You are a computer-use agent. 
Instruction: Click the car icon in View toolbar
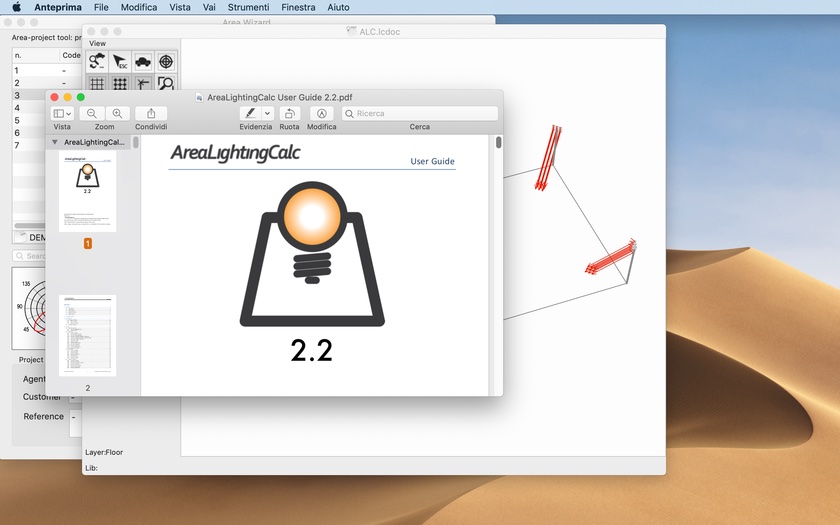click(x=143, y=62)
